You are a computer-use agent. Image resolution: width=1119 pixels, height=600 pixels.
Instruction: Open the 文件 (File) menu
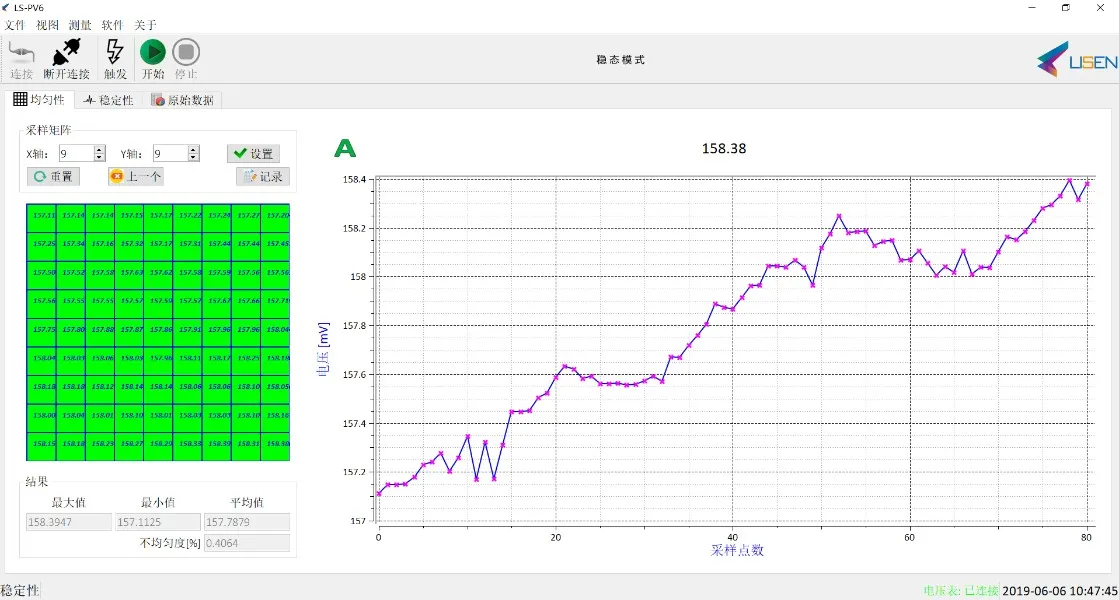(15, 25)
